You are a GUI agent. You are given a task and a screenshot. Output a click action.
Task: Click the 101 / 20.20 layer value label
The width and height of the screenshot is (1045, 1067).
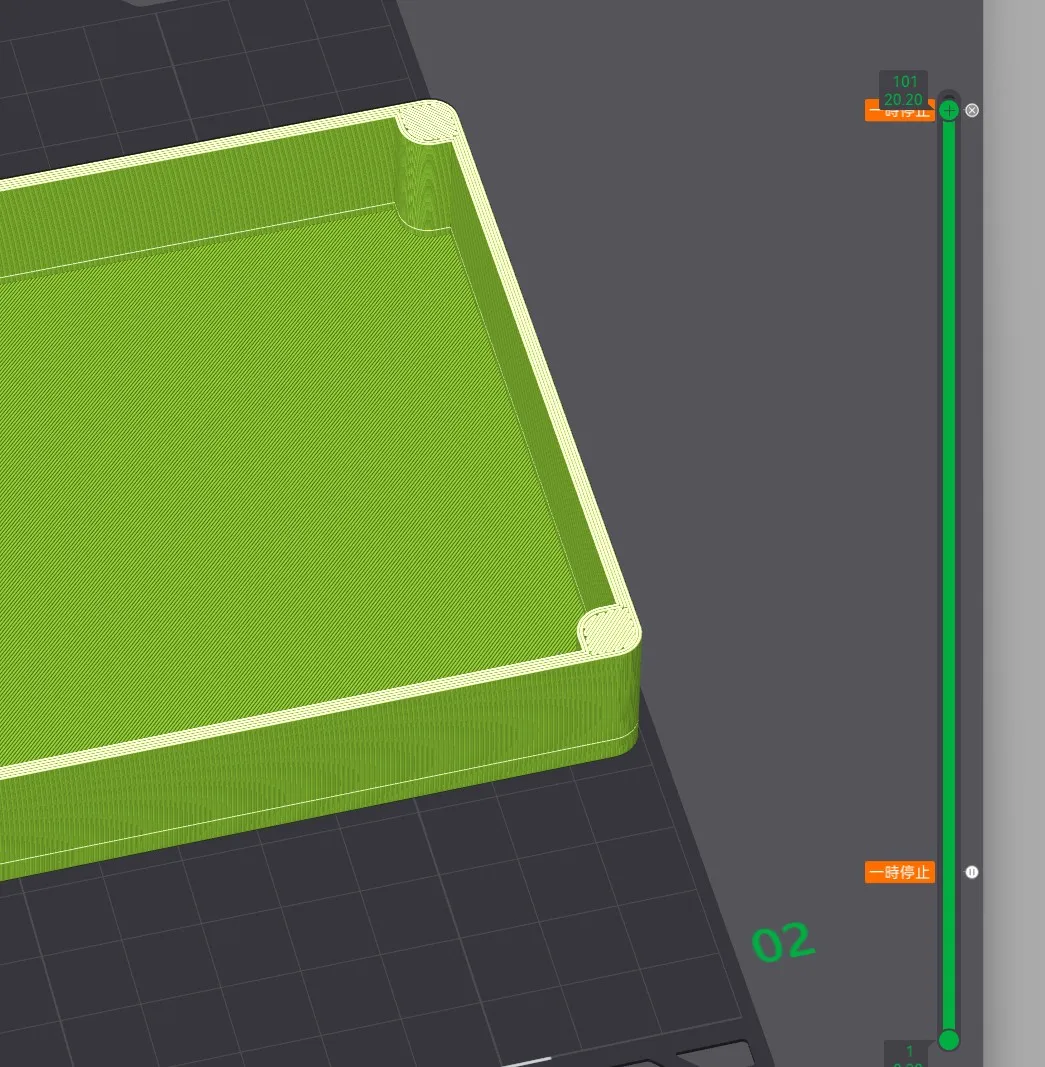903,90
